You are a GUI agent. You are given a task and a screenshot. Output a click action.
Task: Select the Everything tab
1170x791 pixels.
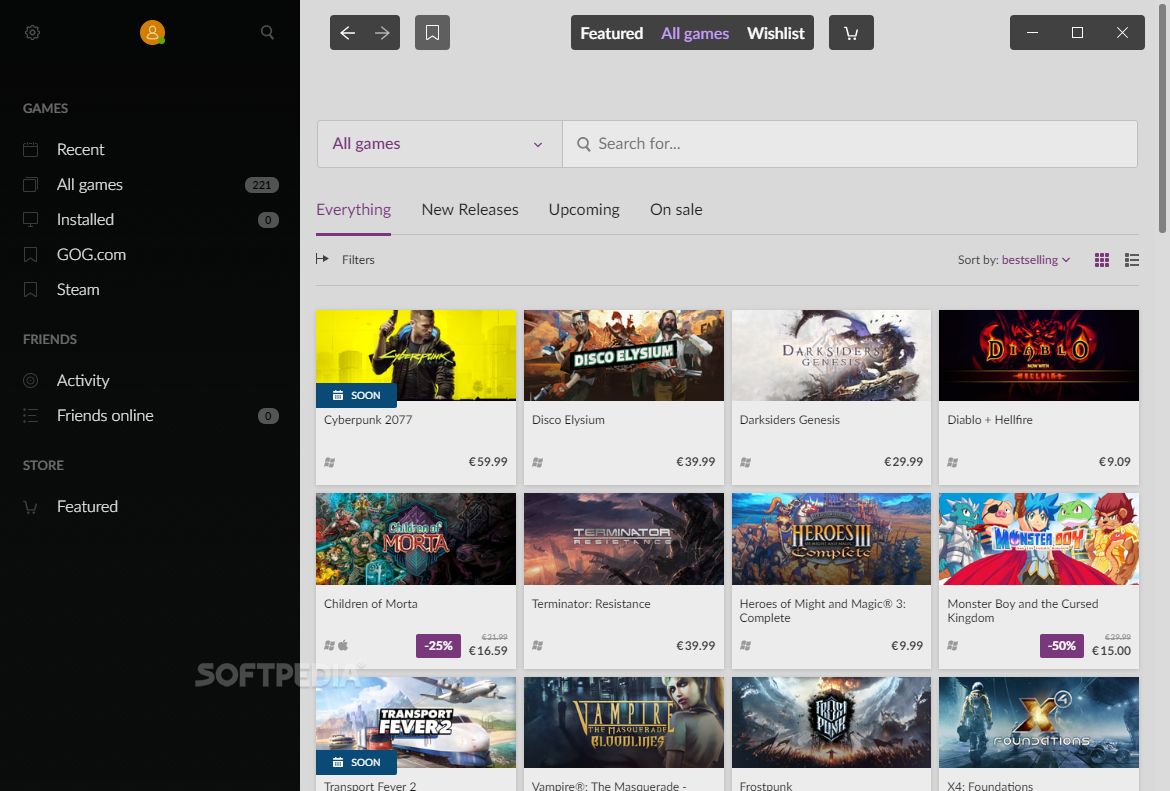(354, 210)
